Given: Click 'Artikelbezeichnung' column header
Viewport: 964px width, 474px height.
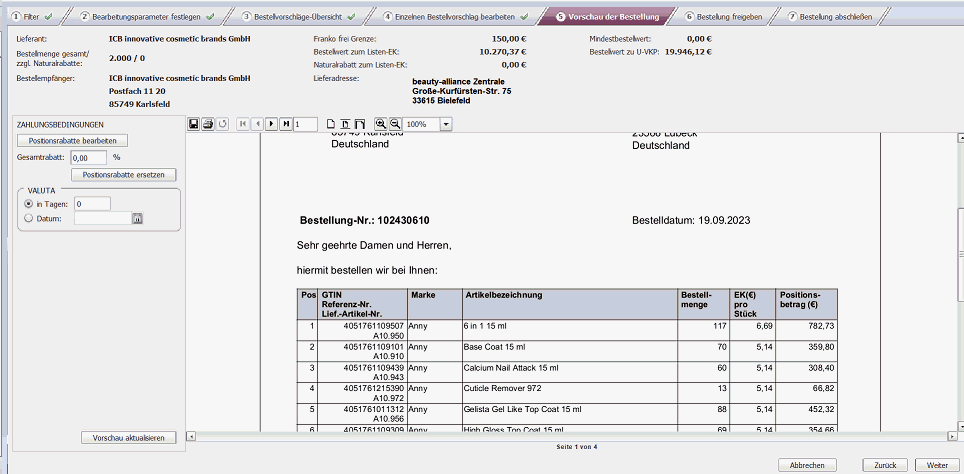Looking at the screenshot, I should (504, 295).
